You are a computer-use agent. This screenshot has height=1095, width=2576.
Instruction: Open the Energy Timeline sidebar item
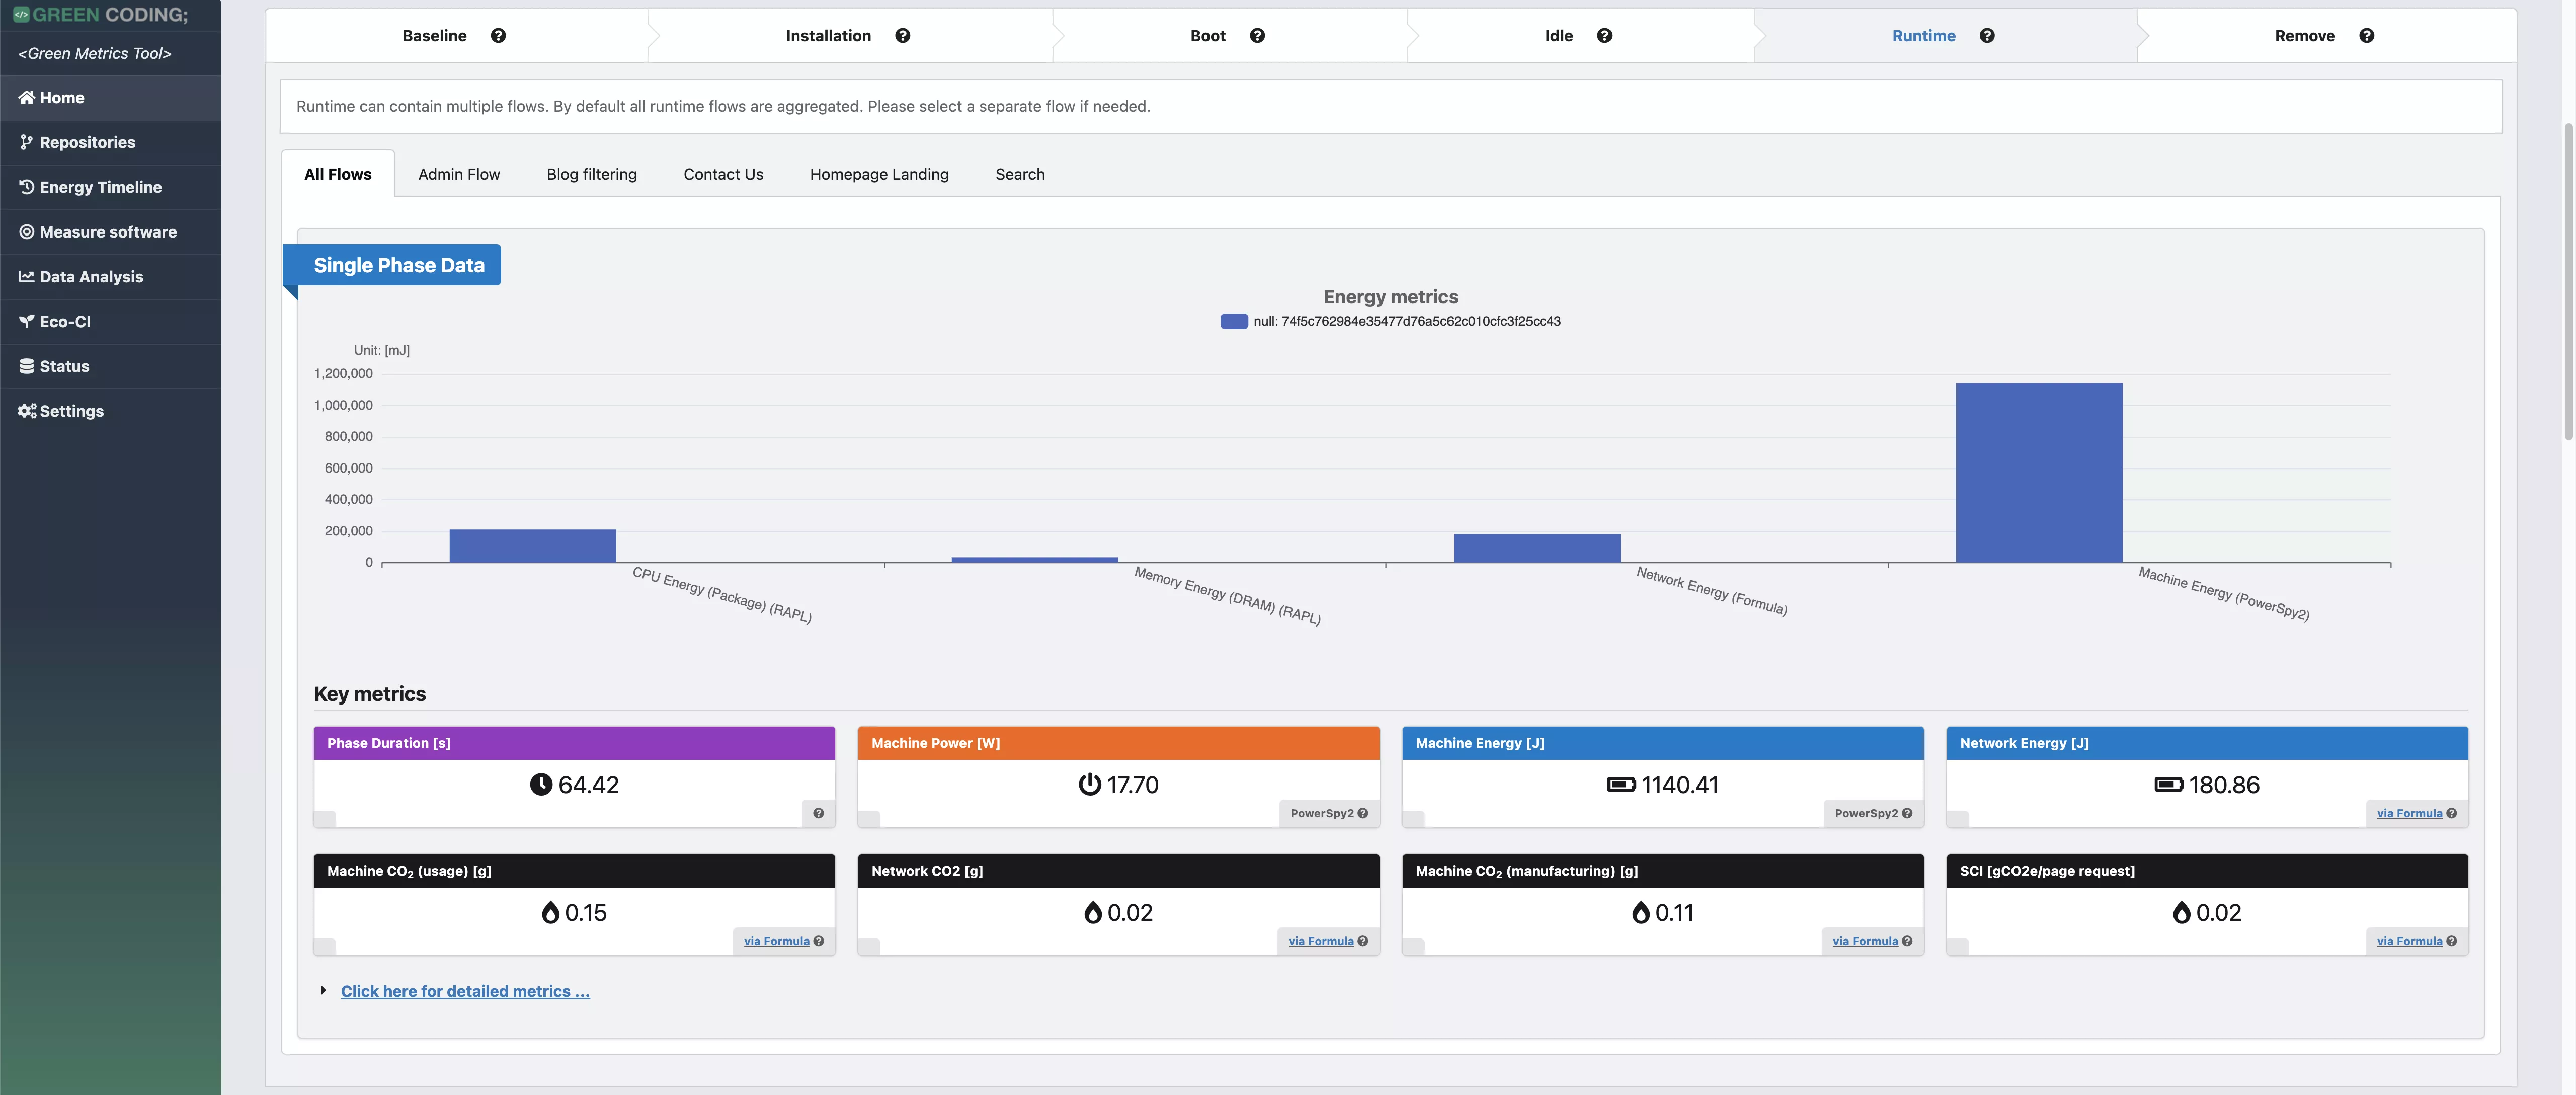(100, 187)
